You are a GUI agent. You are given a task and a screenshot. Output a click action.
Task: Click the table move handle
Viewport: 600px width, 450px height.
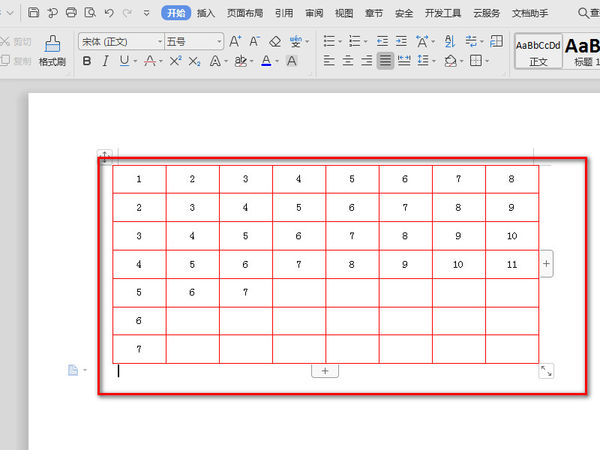click(x=104, y=157)
